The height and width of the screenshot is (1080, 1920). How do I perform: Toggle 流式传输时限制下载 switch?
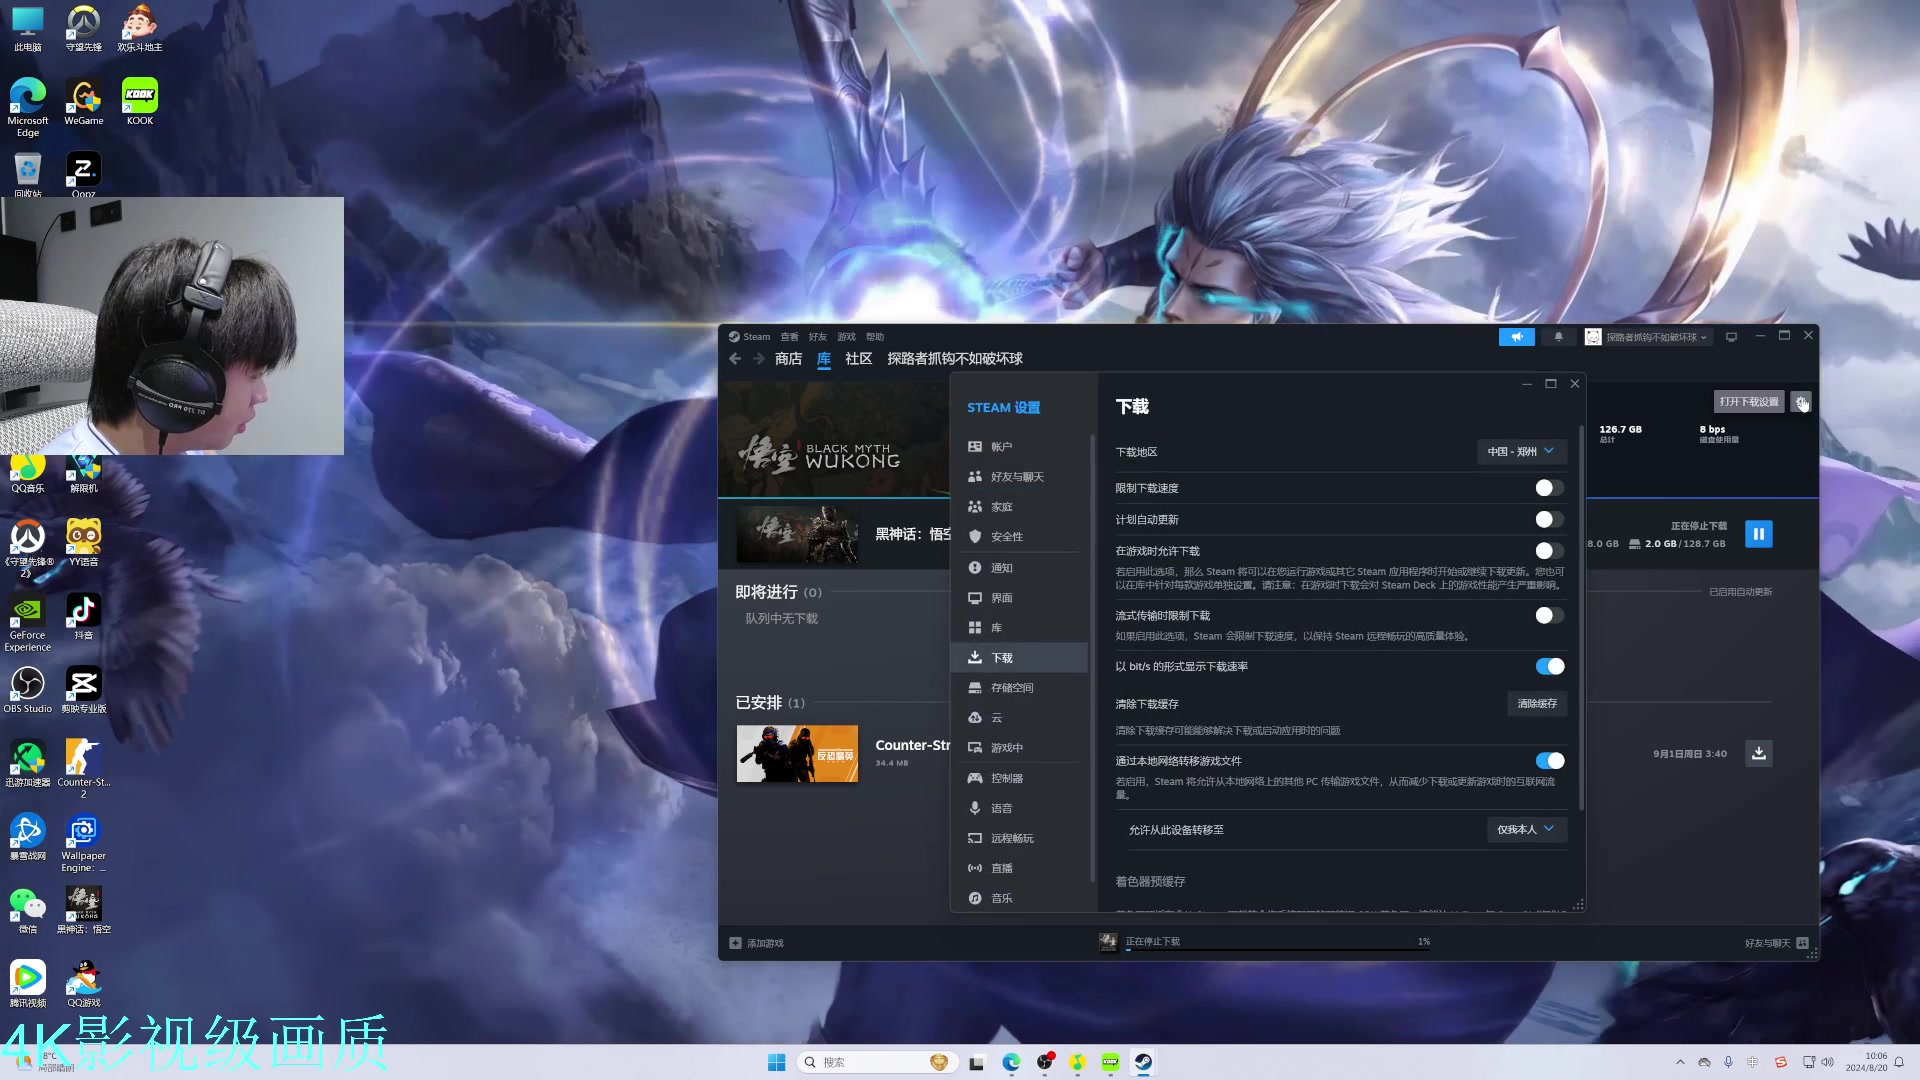coord(1549,616)
